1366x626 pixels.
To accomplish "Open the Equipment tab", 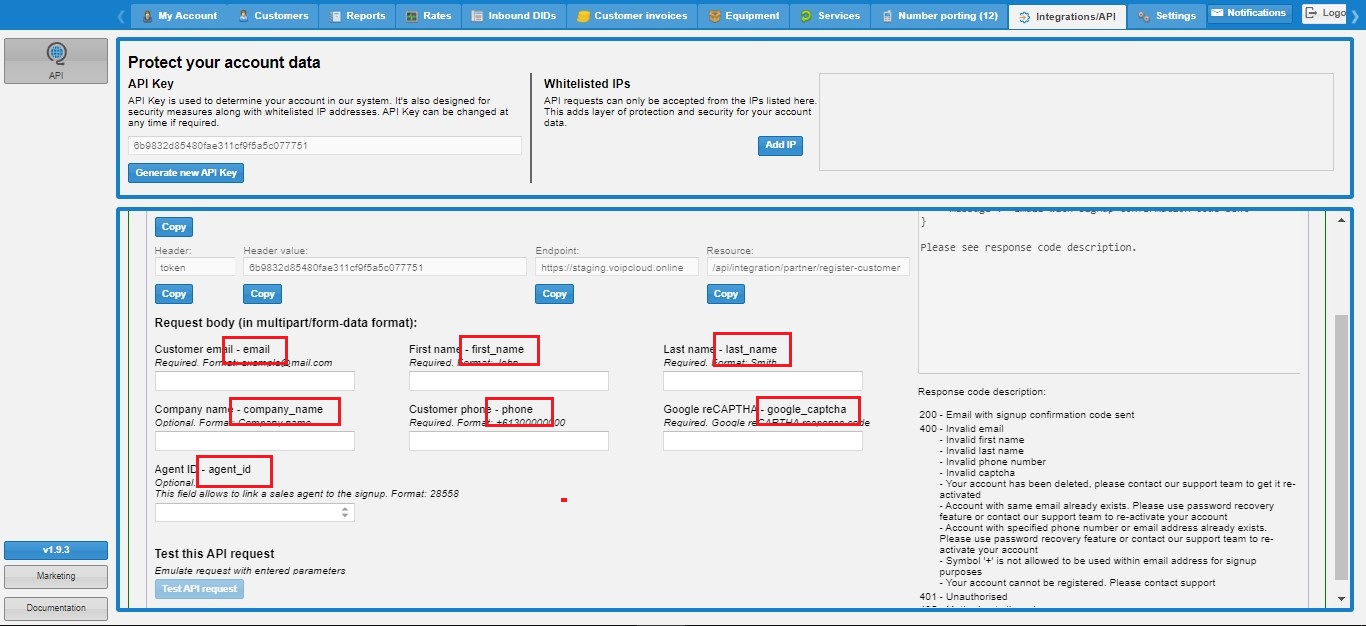I will (x=744, y=16).
